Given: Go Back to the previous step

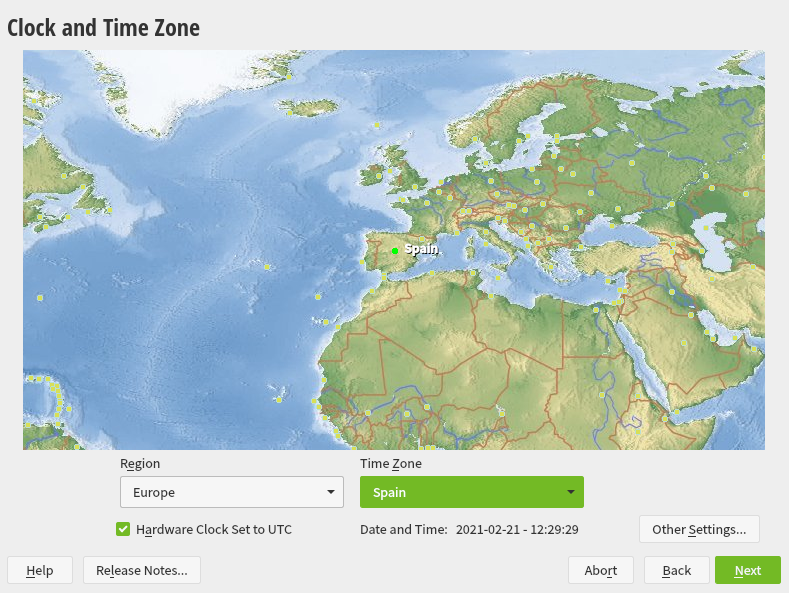Looking at the screenshot, I should (676, 570).
